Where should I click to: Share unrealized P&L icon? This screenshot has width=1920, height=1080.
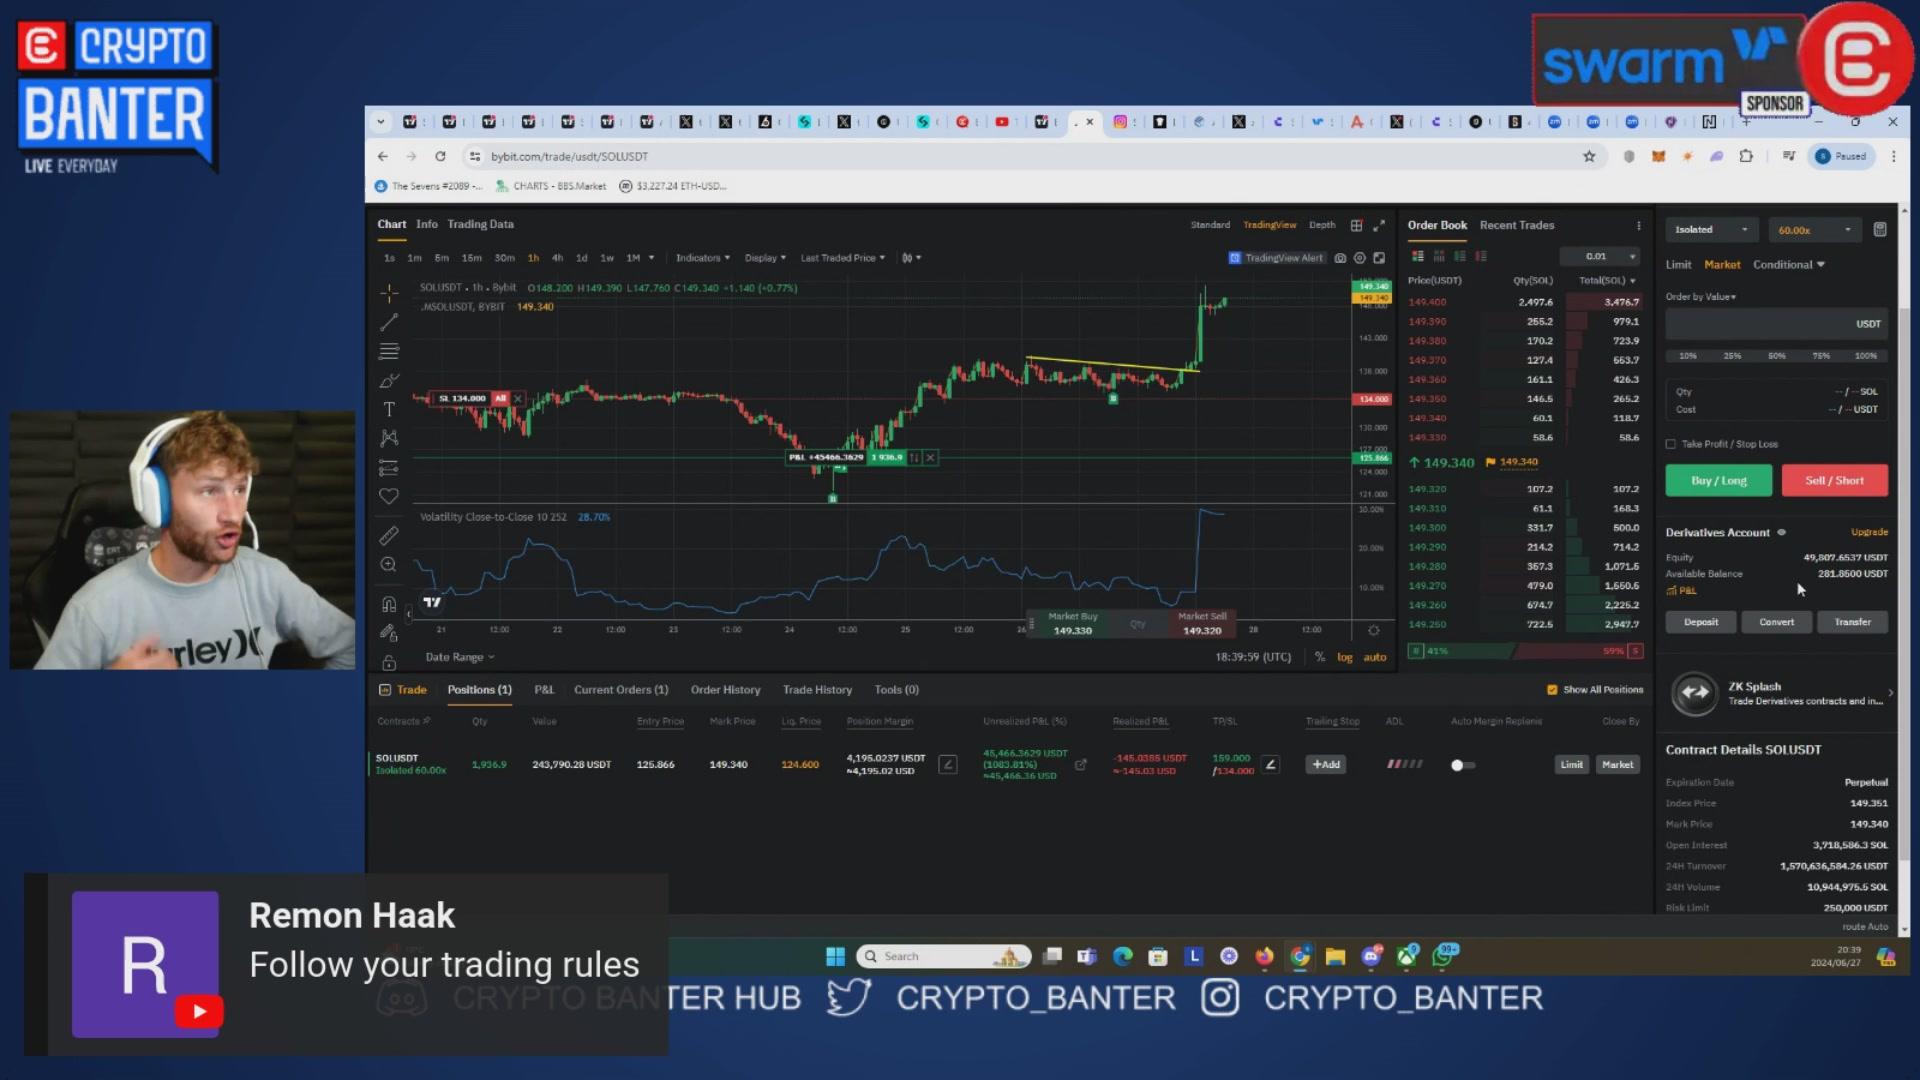pyautogui.click(x=1081, y=765)
